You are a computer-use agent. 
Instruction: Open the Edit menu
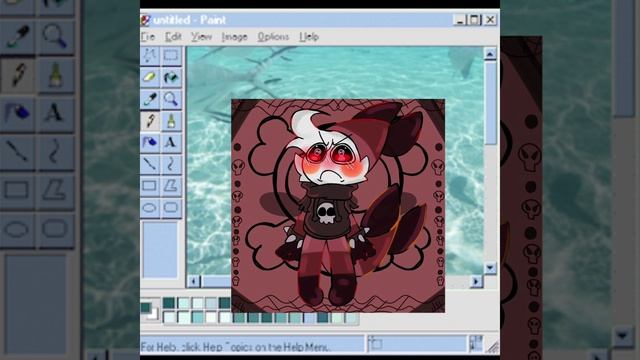coord(173,37)
